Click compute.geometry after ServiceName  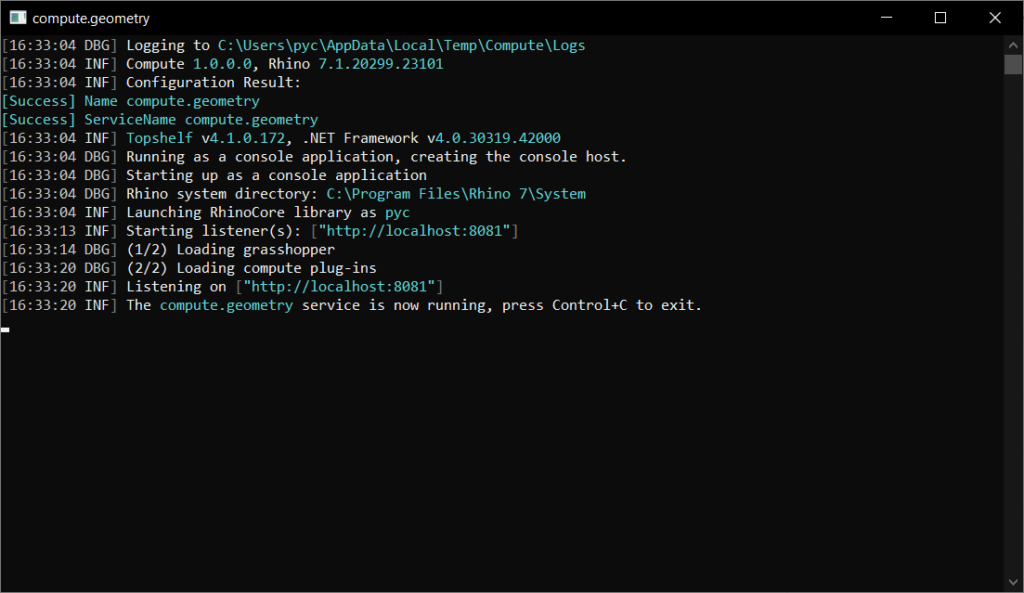tap(251, 120)
